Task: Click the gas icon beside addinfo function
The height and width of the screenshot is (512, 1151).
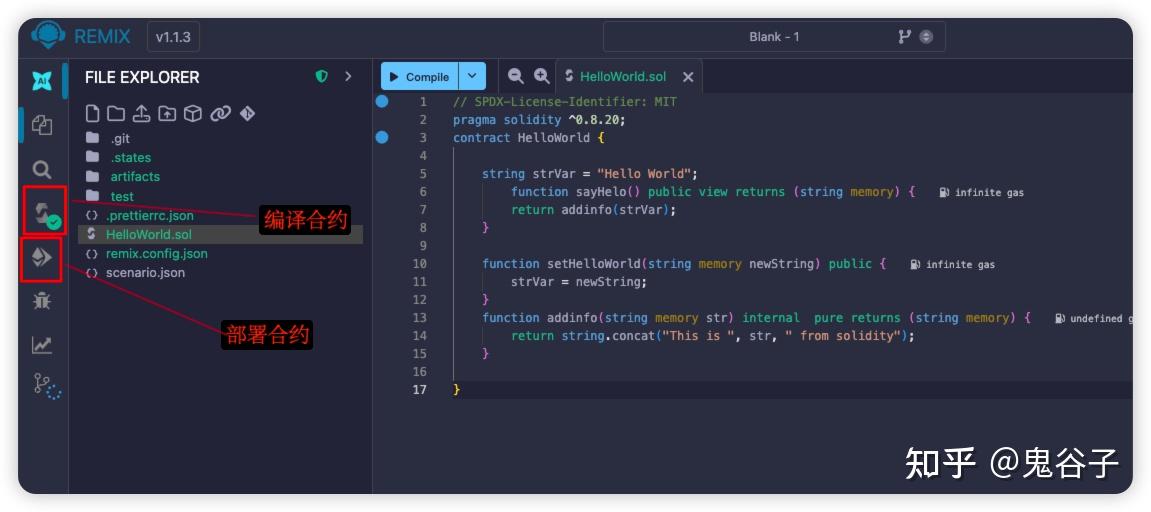Action: click(x=1061, y=318)
